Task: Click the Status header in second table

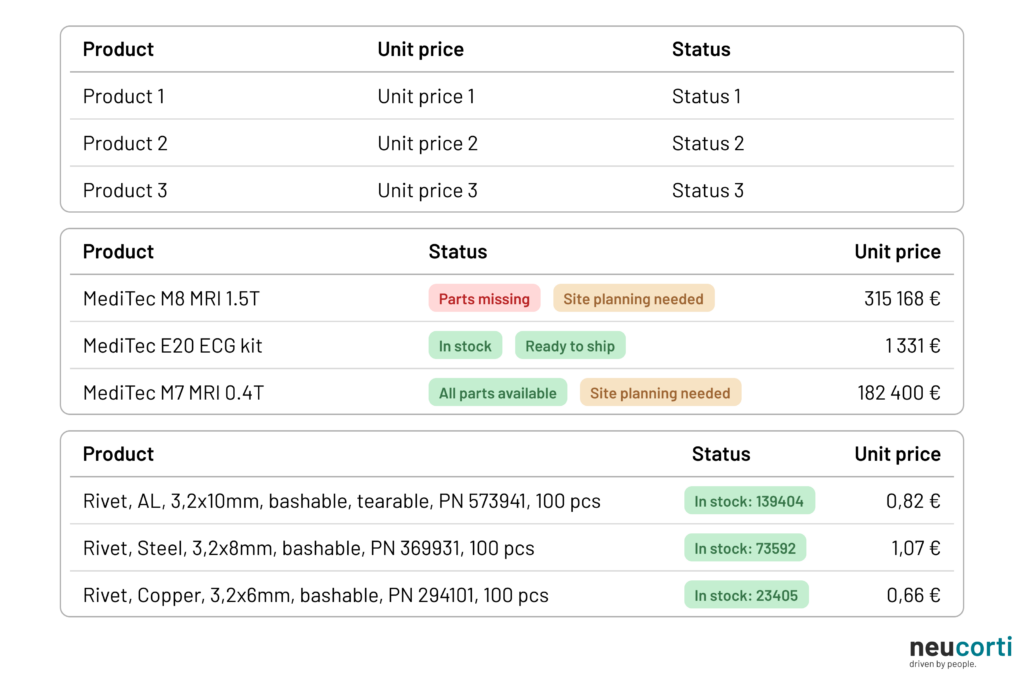Action: point(457,252)
